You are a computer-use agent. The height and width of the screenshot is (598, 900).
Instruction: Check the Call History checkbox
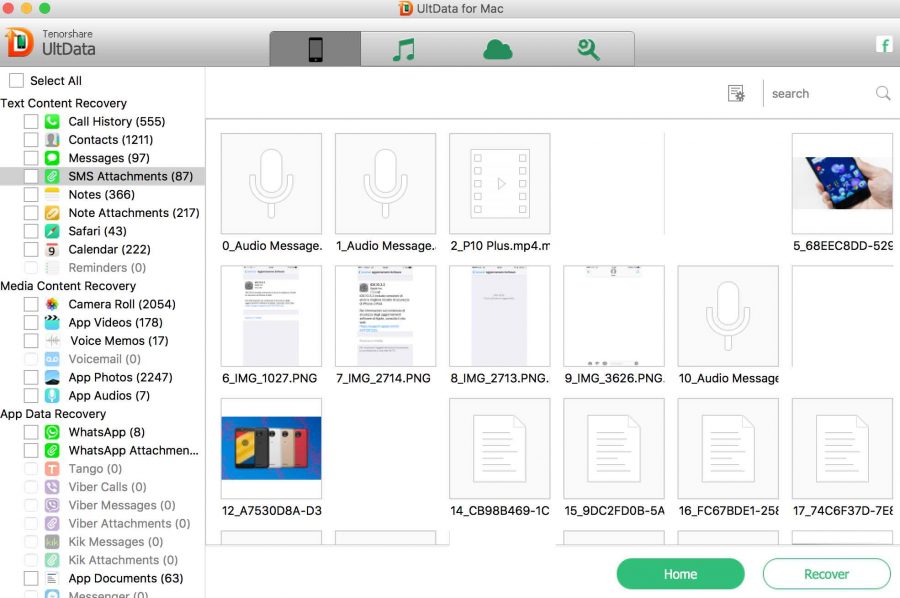pos(31,122)
